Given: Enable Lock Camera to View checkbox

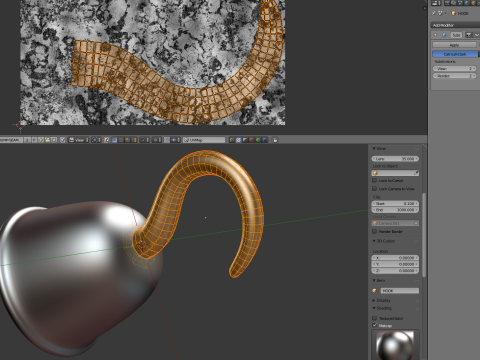Looking at the screenshot, I should [374, 189].
